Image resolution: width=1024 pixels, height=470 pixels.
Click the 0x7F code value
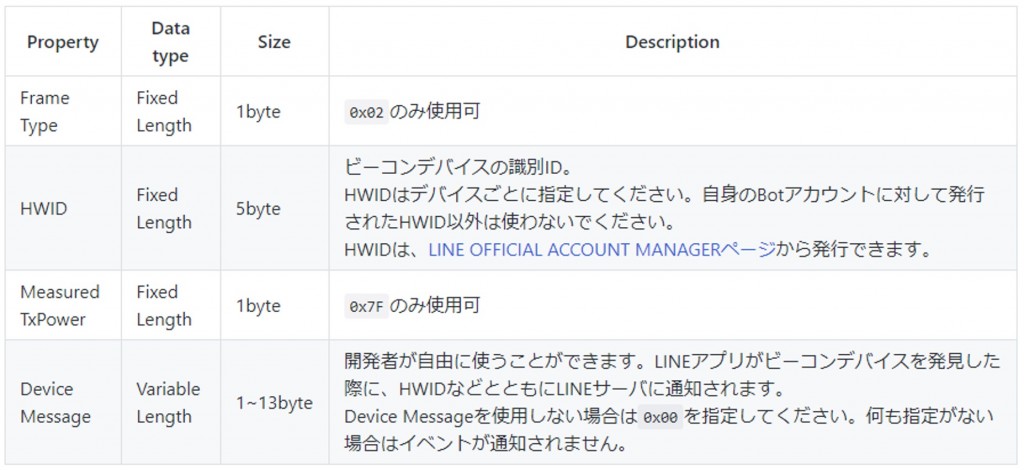[x=366, y=306]
